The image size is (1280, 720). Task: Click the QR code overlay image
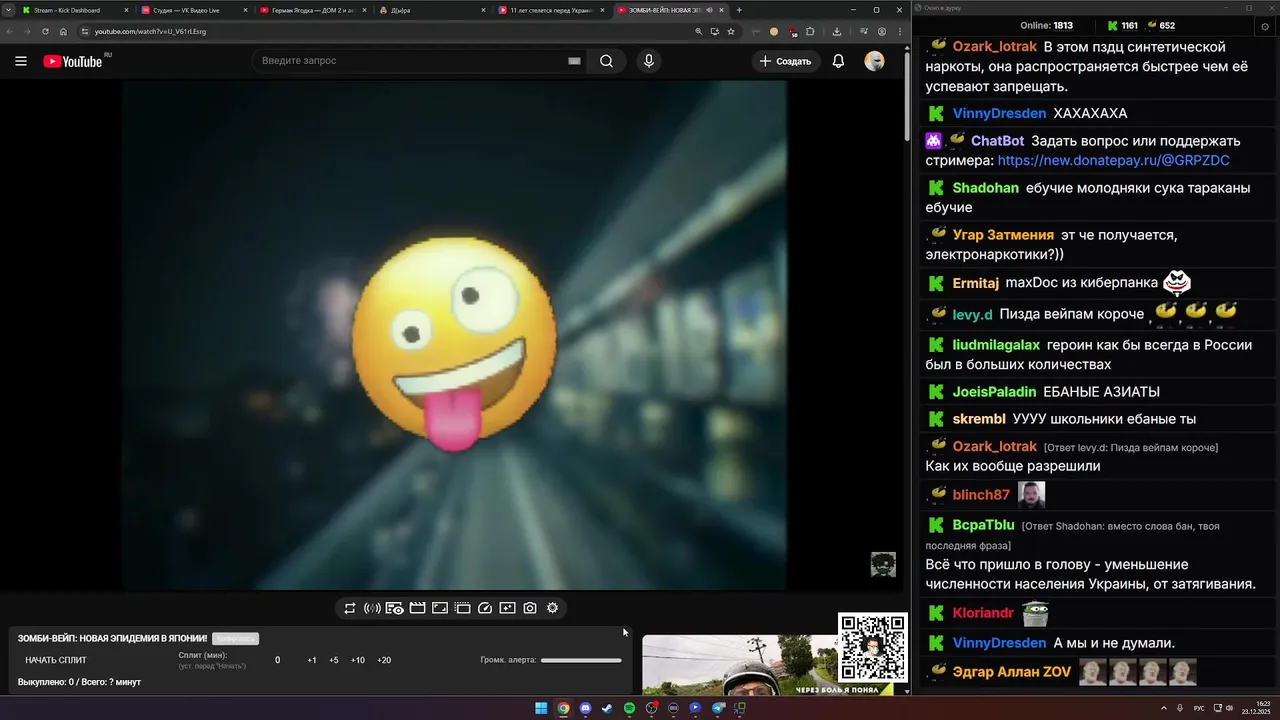coord(873,647)
